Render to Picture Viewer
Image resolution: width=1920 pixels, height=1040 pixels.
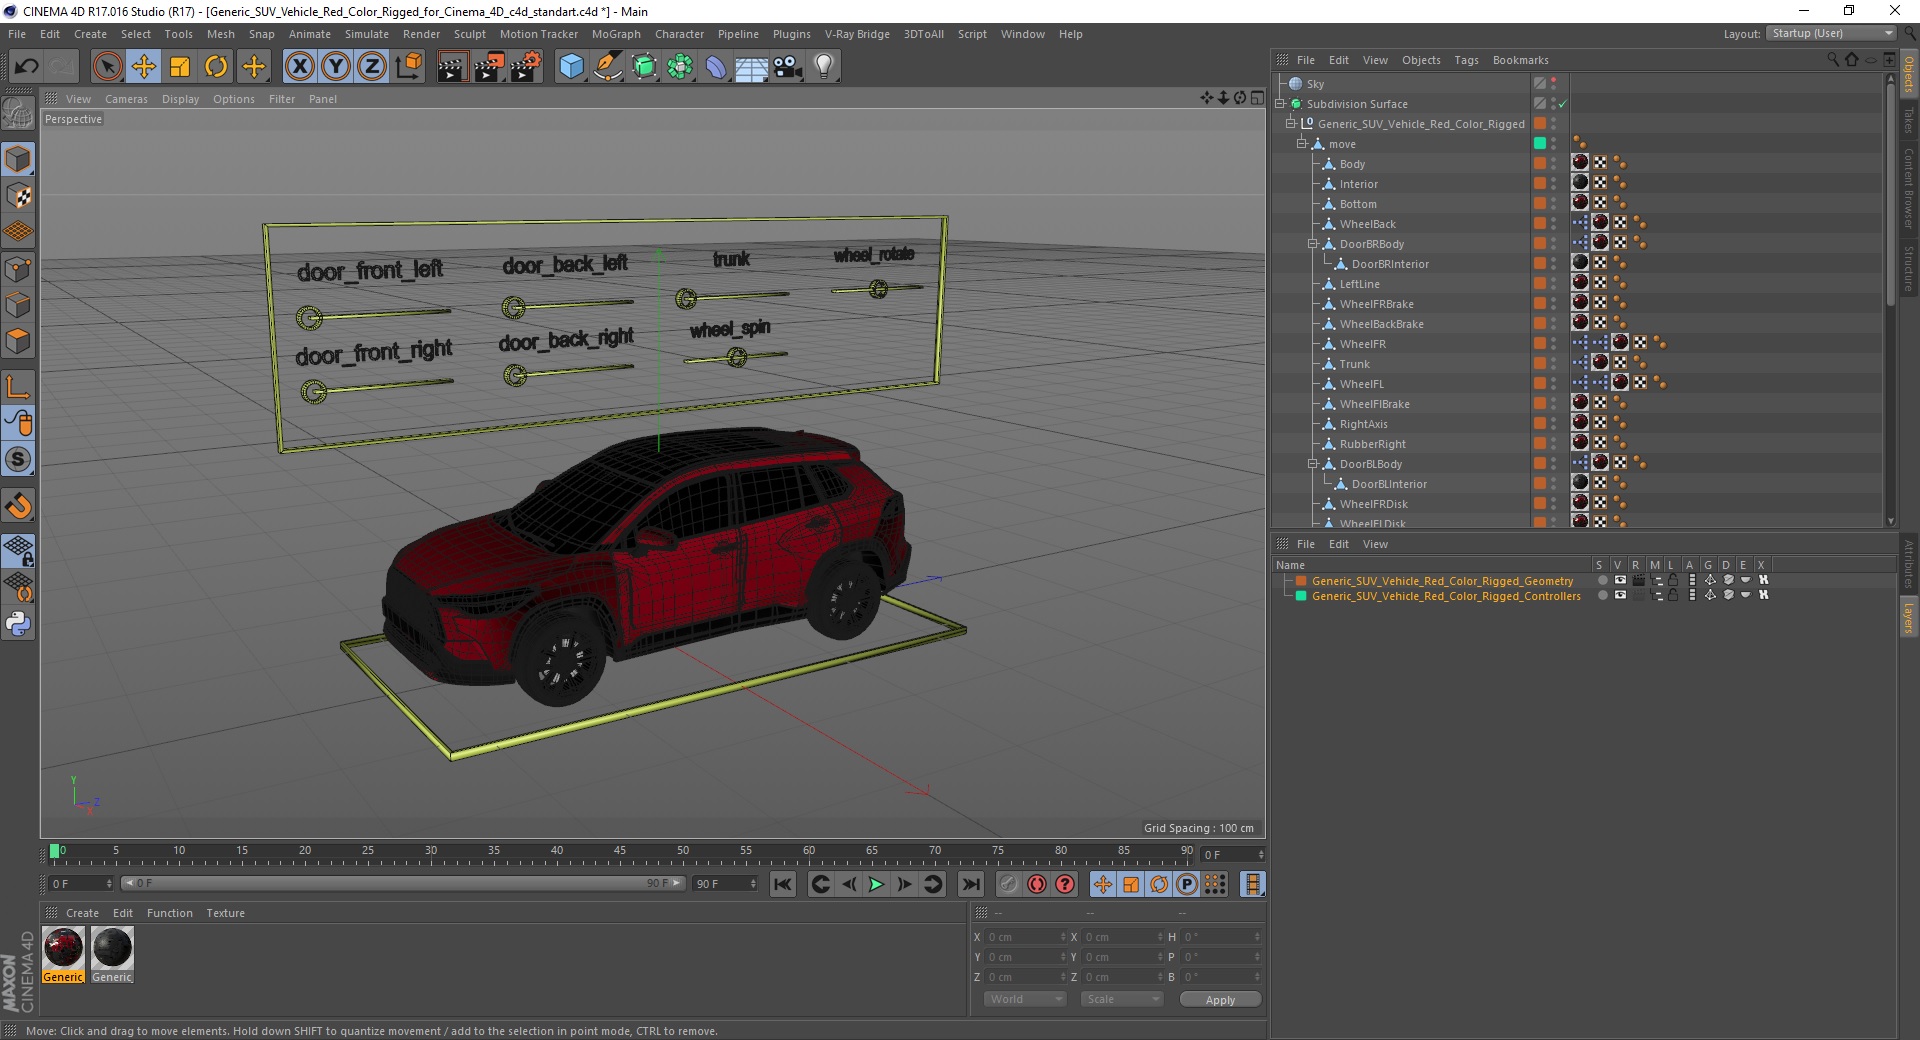(489, 66)
